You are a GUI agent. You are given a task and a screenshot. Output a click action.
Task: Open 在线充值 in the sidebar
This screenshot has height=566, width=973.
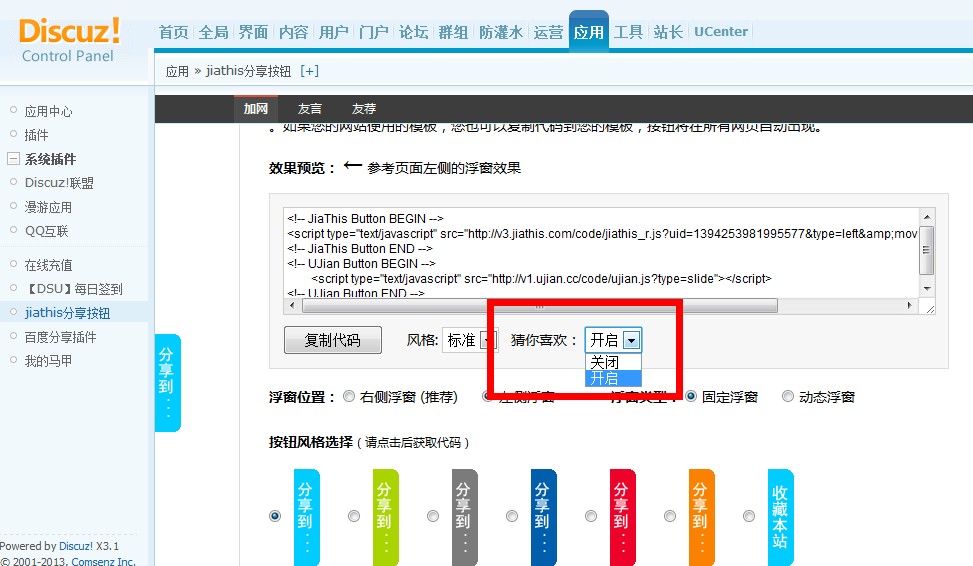pos(48,265)
